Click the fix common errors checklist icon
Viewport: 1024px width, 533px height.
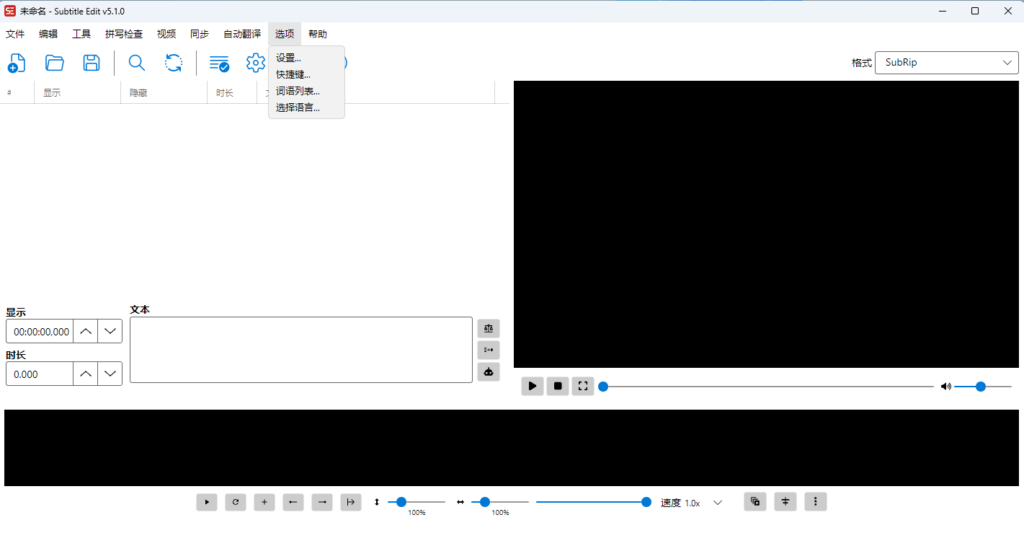219,63
